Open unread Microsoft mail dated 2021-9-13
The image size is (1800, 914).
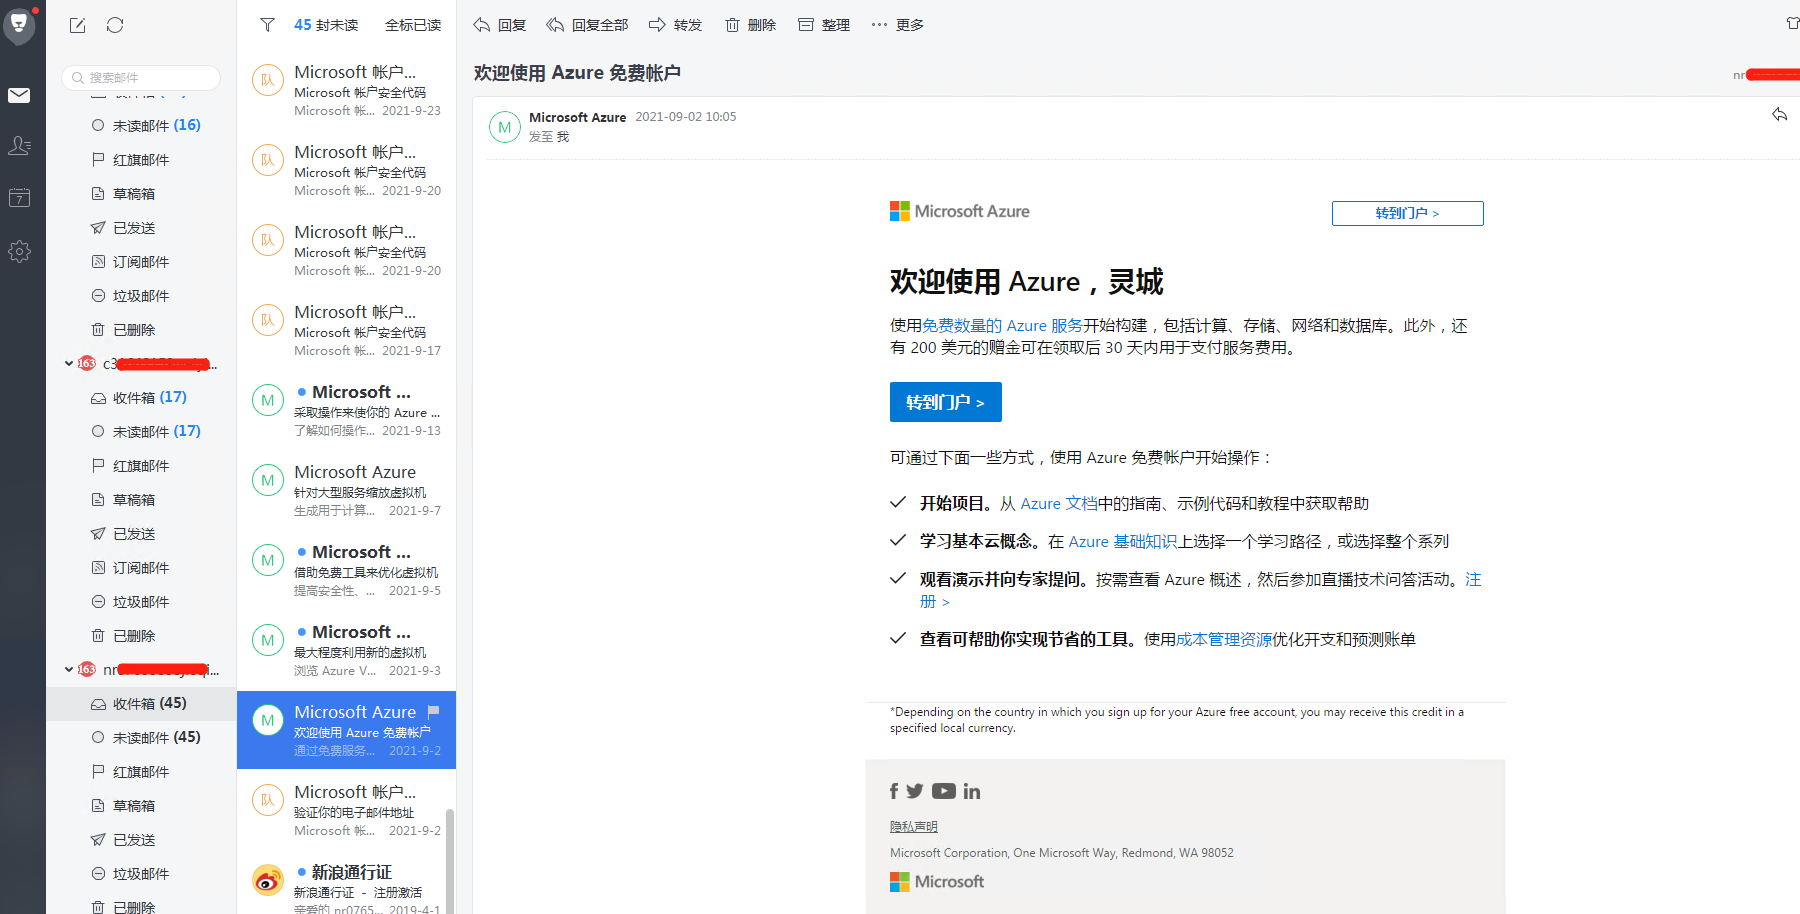click(346, 410)
